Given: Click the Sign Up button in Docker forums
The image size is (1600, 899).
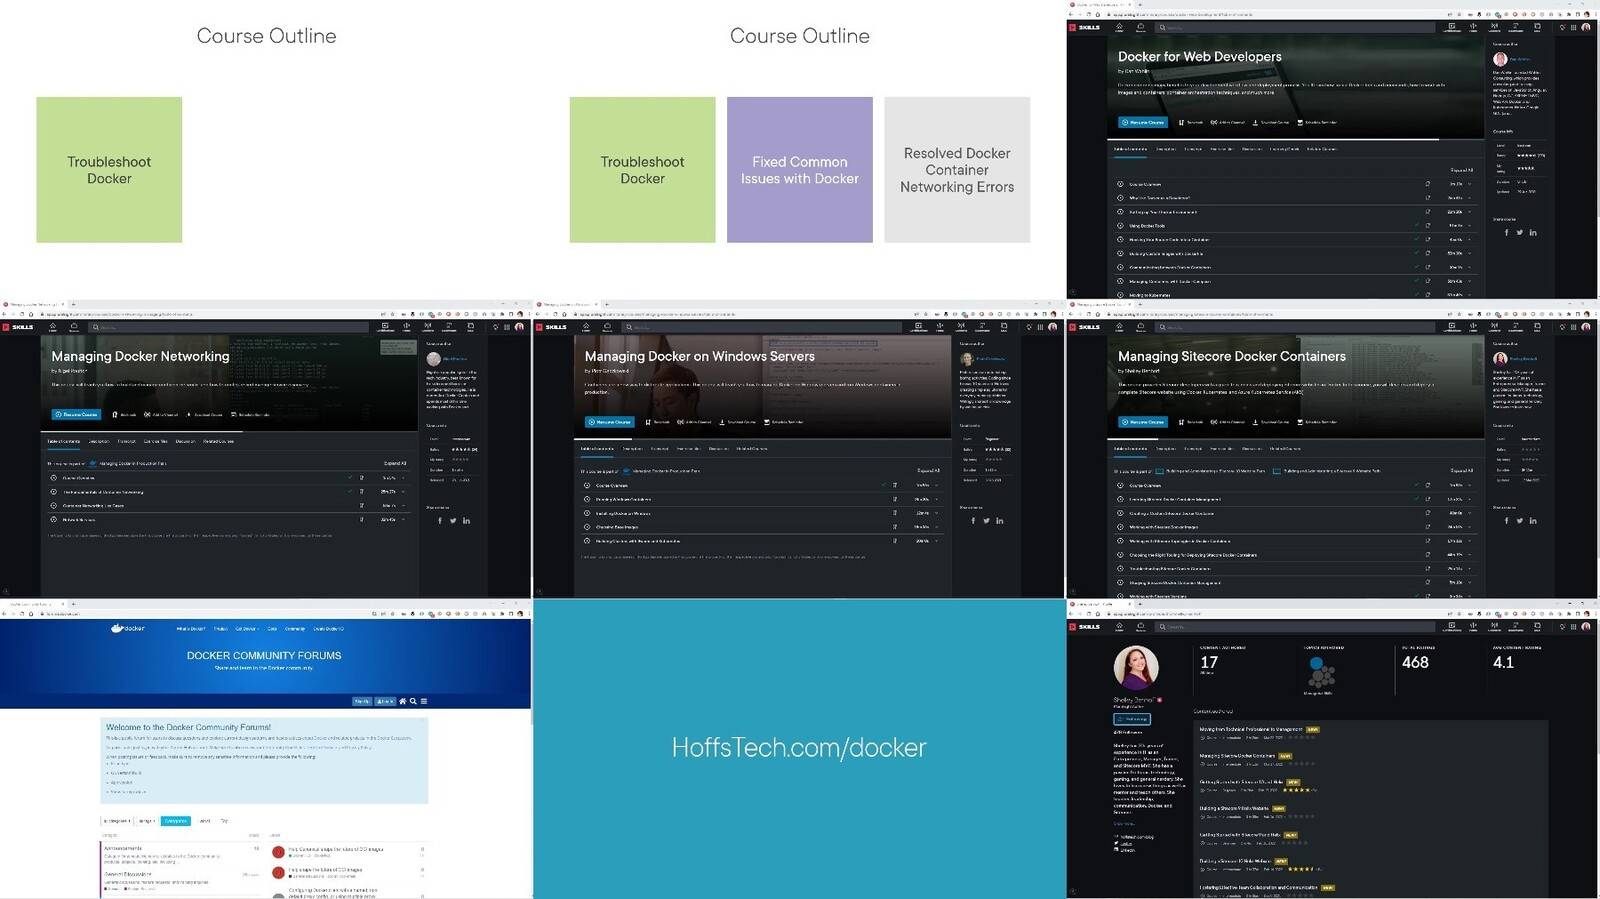Looking at the screenshot, I should (362, 701).
